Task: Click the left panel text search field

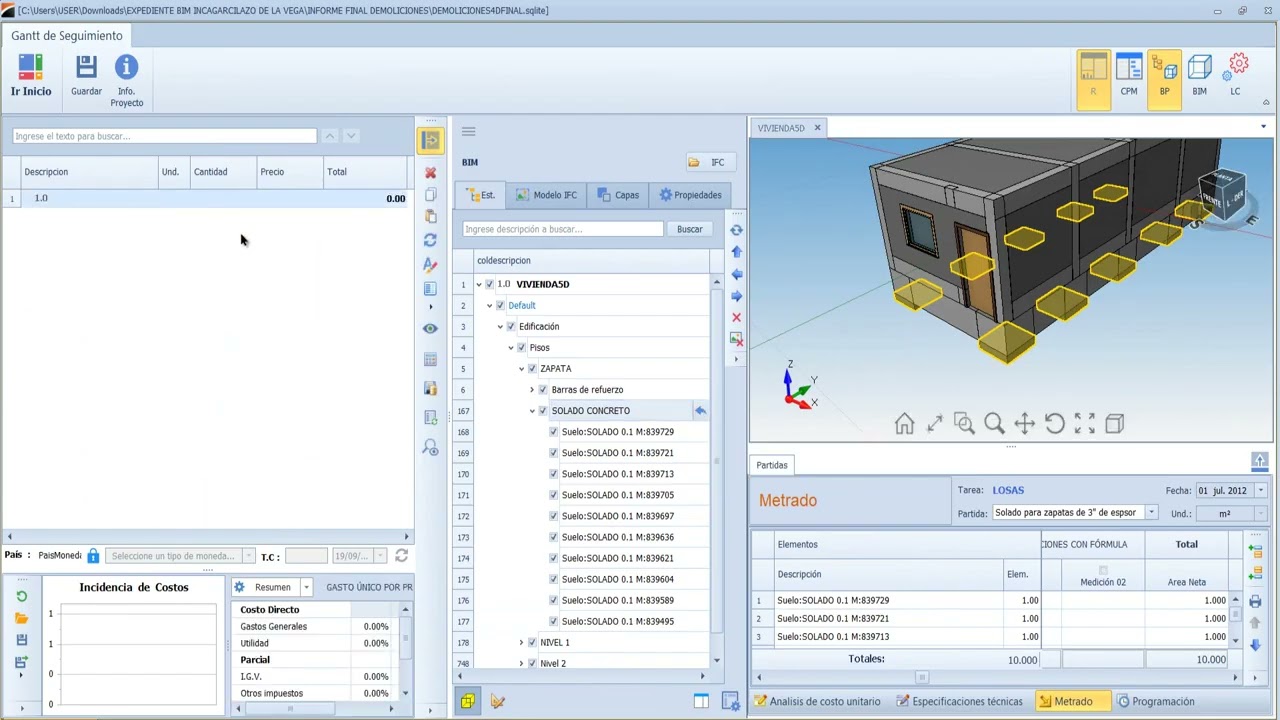Action: tap(165, 136)
